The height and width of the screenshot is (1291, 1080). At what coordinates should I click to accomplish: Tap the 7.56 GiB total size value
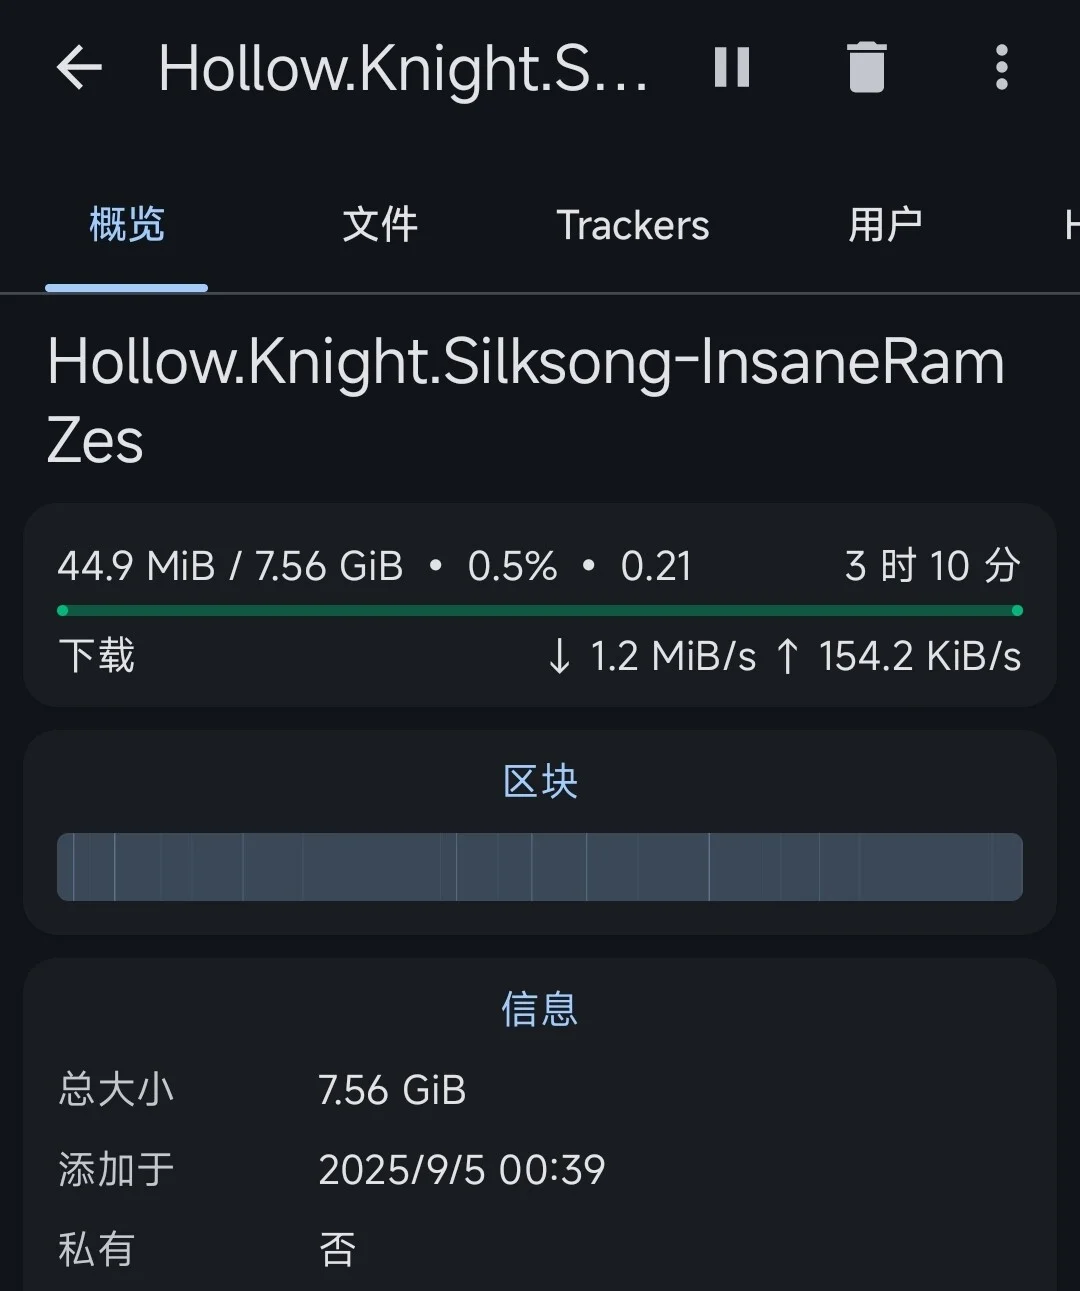click(392, 1090)
